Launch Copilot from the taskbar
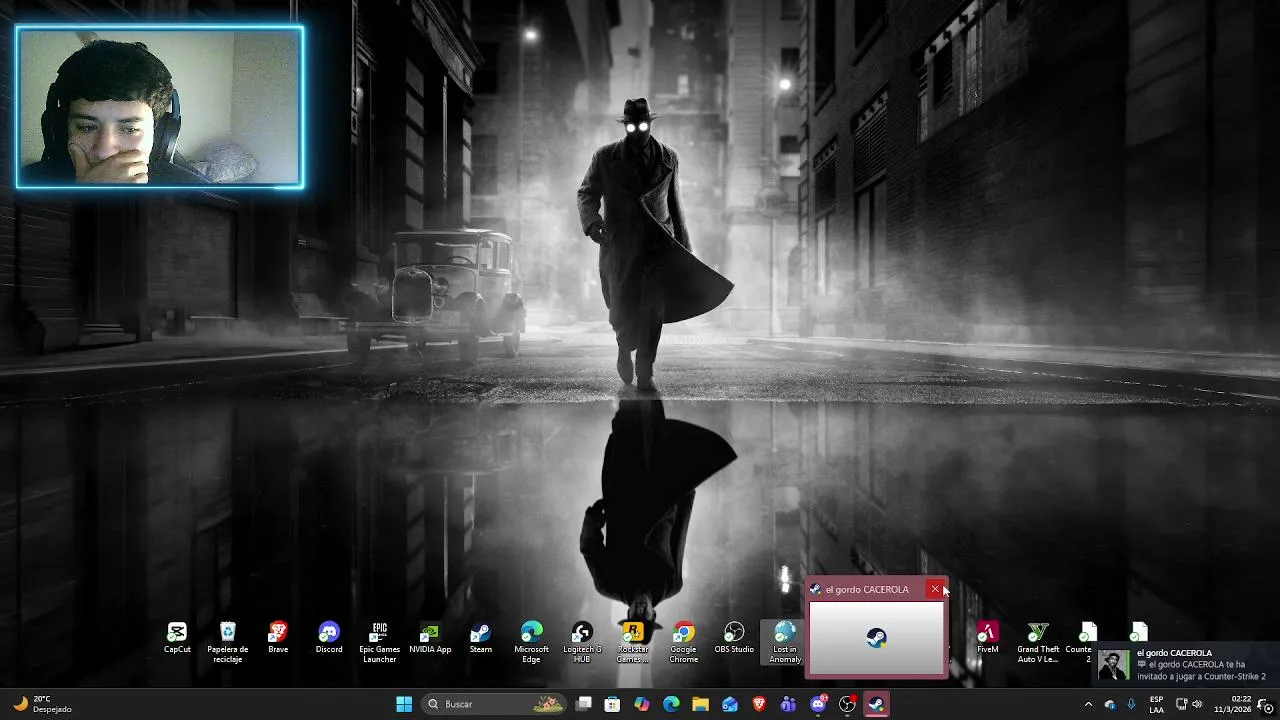Viewport: 1280px width, 720px height. click(x=642, y=704)
